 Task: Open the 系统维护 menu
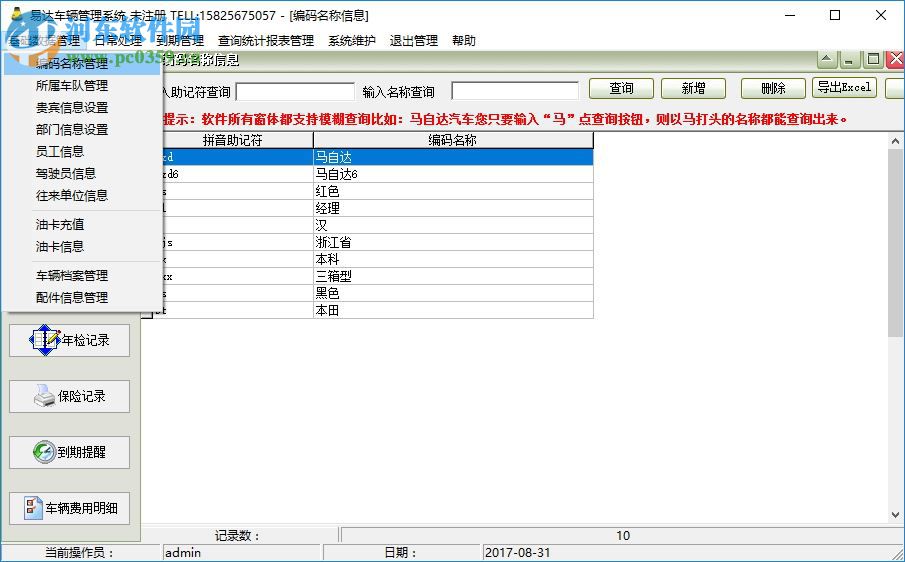(x=351, y=40)
